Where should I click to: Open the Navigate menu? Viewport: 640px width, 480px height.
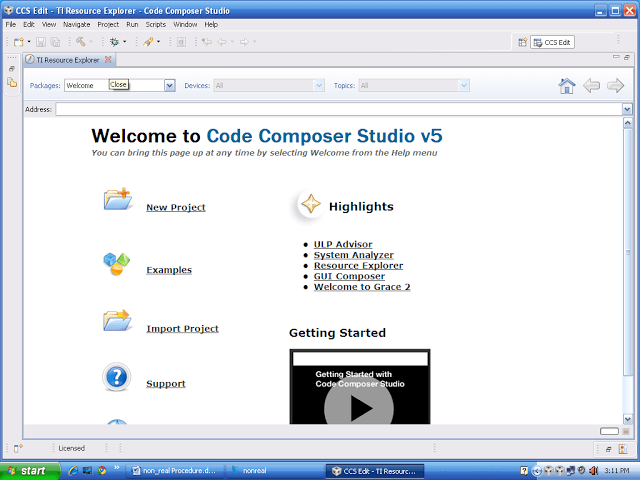(77, 24)
